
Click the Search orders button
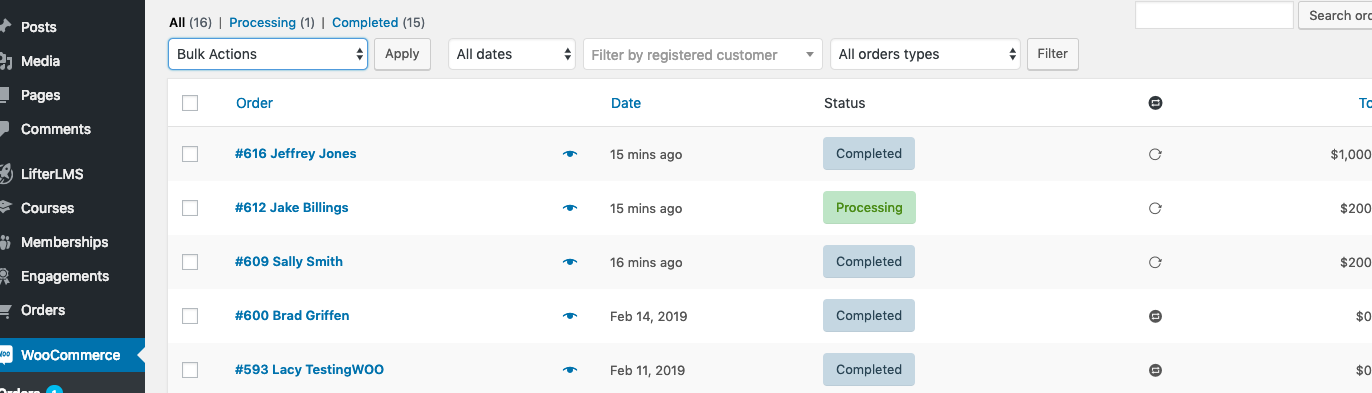point(1335,15)
